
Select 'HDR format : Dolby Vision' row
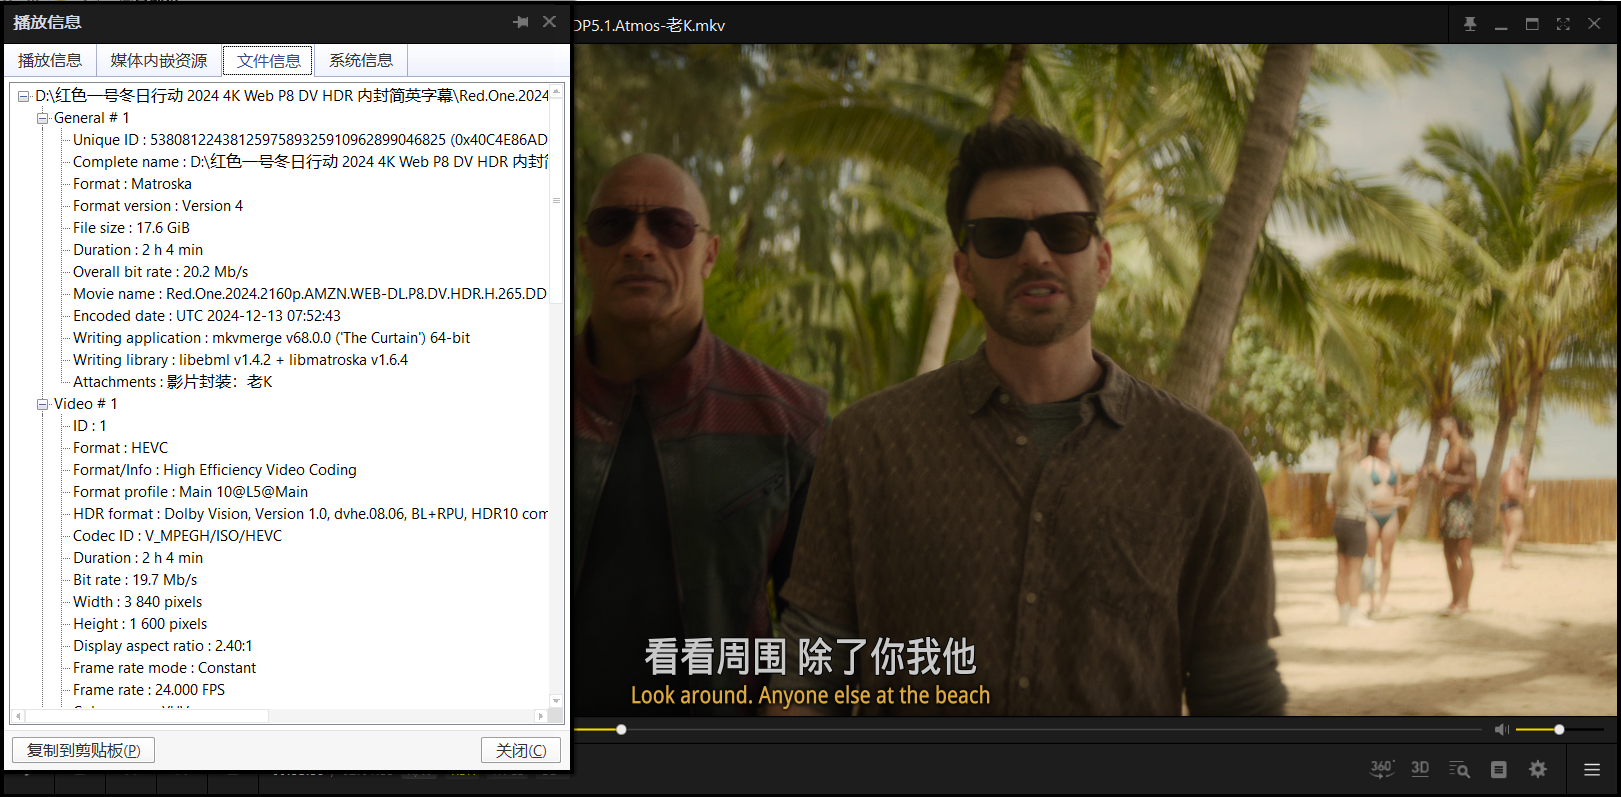coord(310,514)
